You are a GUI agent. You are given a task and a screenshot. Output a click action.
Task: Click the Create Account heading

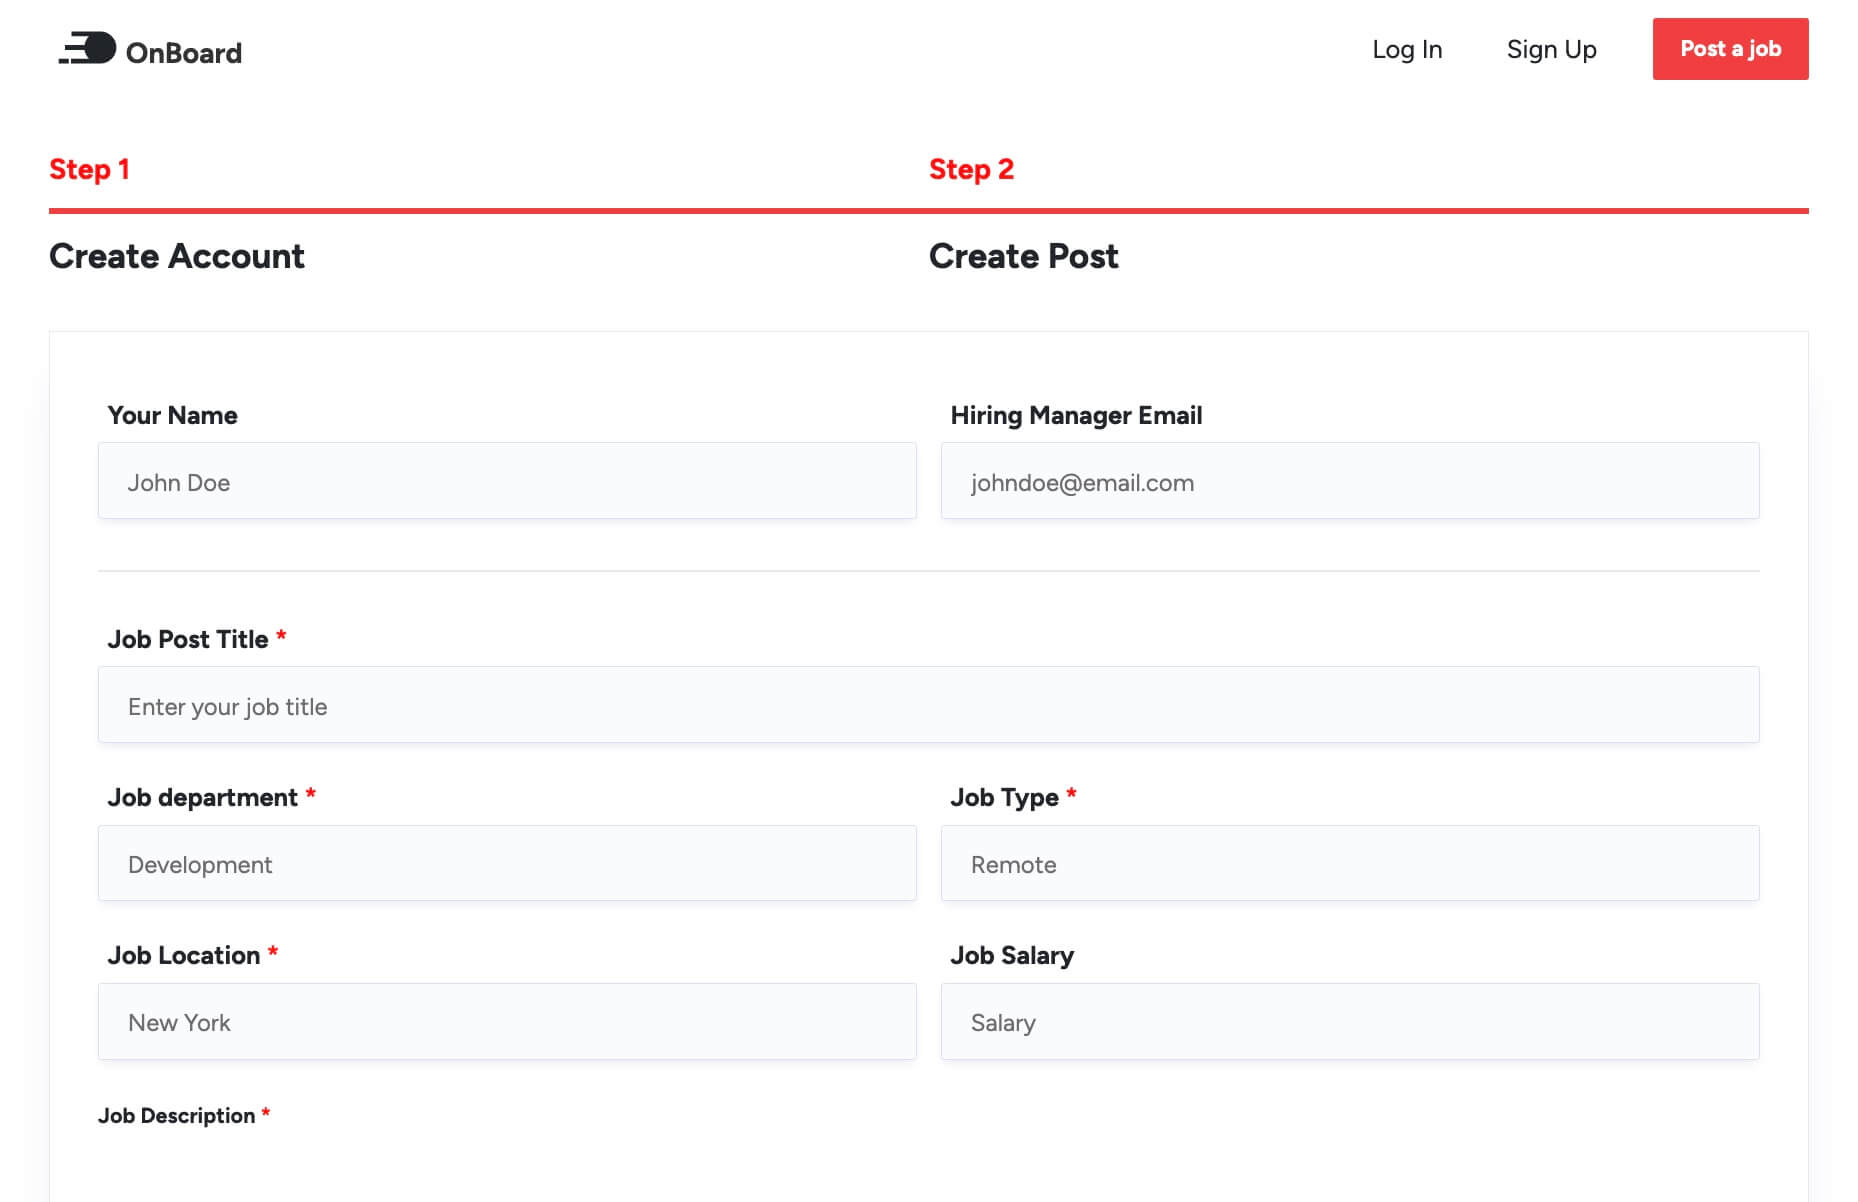coord(177,256)
